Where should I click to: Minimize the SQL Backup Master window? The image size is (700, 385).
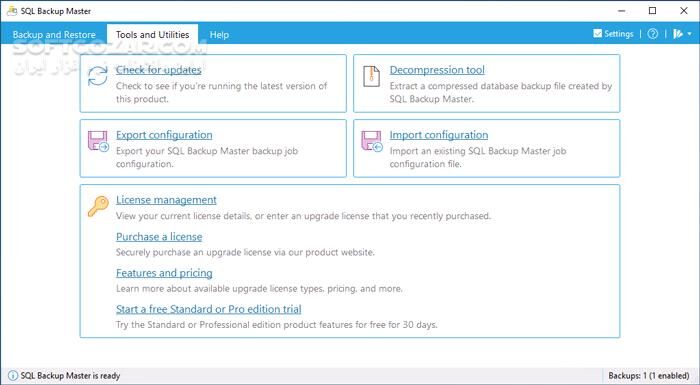[x=622, y=11]
